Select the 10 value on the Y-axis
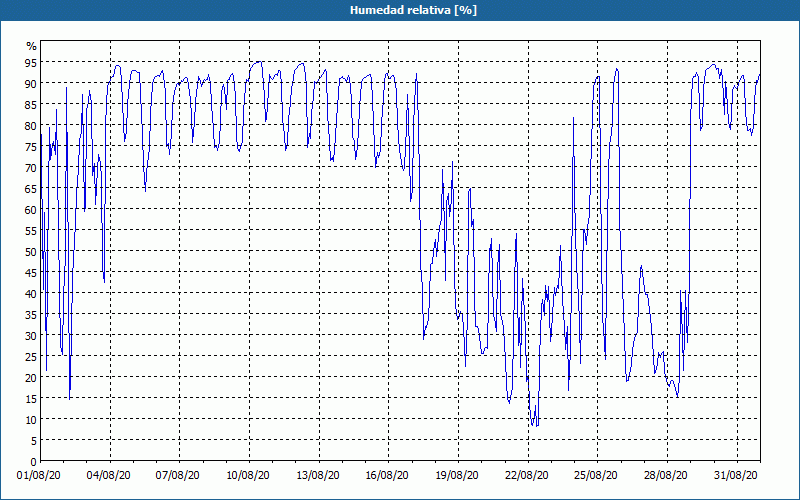The width and height of the screenshot is (800, 500). click(31, 419)
